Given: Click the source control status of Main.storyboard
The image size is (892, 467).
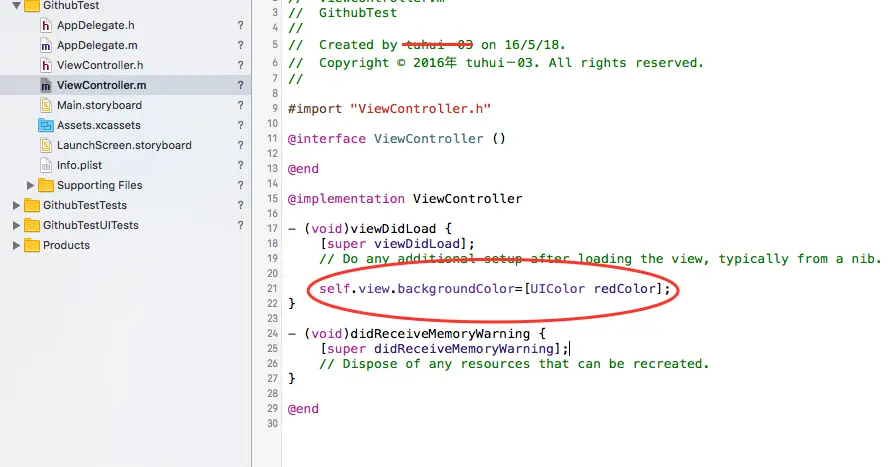Looking at the screenshot, I should tap(240, 105).
